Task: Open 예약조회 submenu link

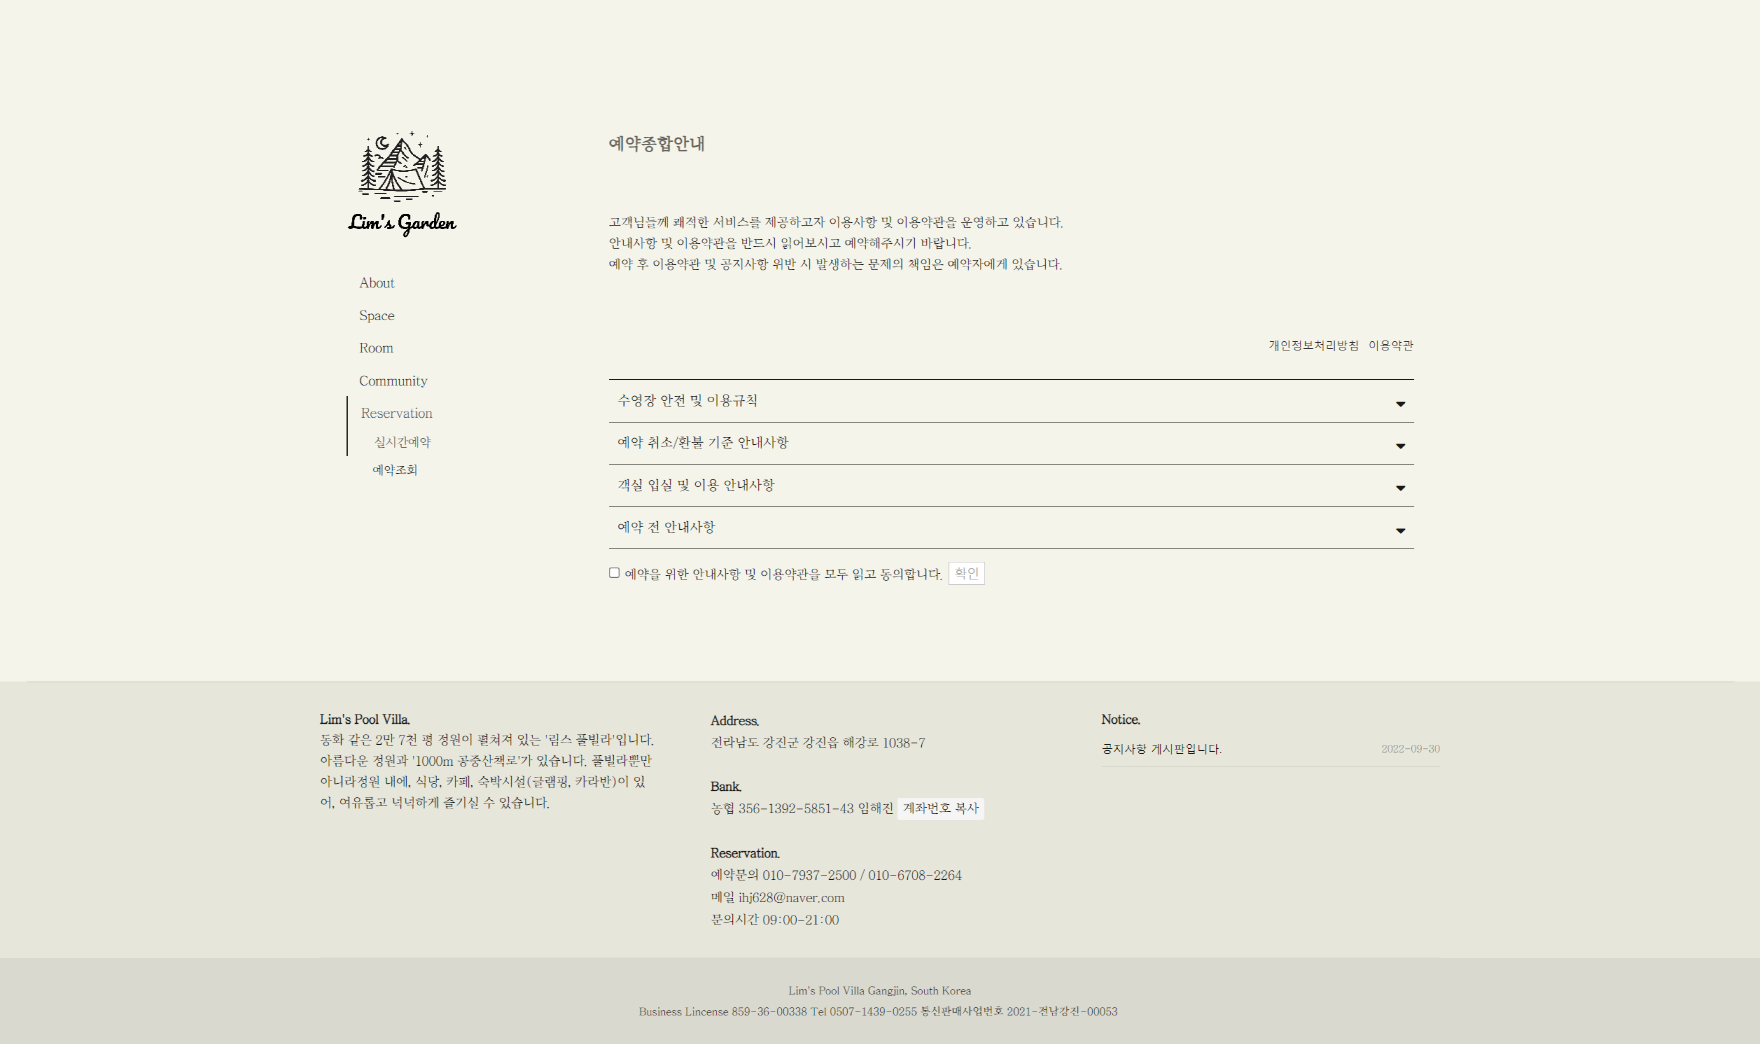Action: tap(395, 470)
